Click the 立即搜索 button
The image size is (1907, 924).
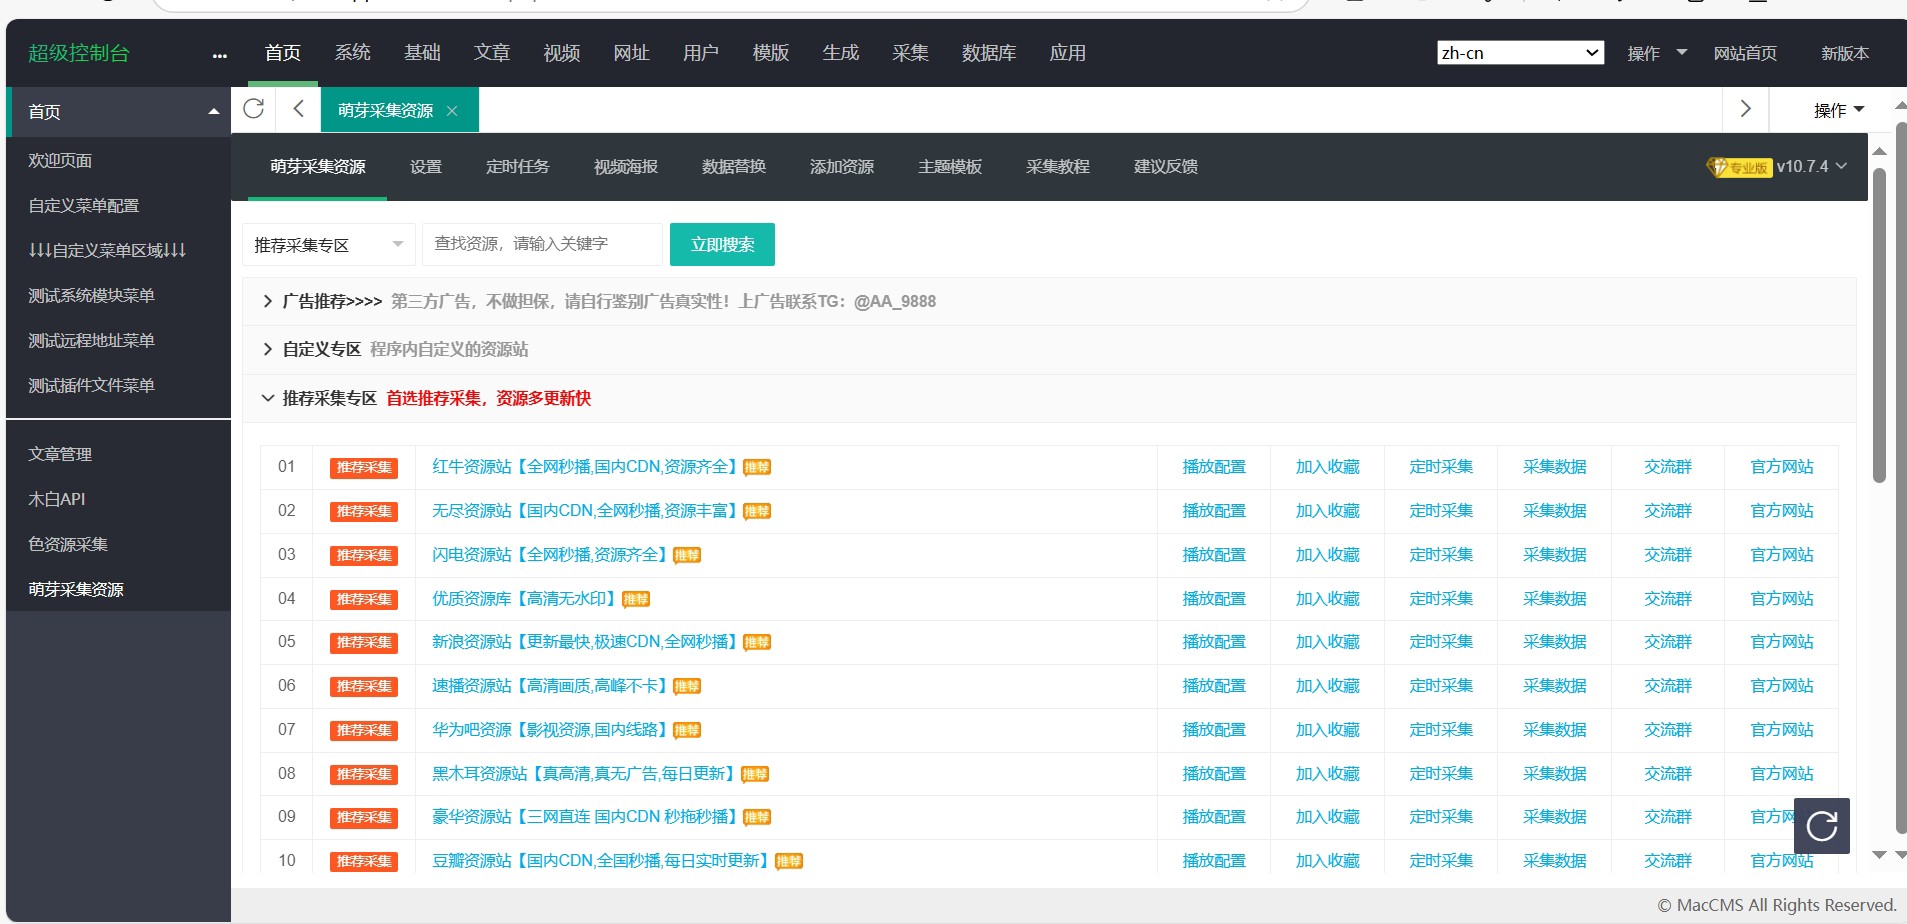point(722,245)
